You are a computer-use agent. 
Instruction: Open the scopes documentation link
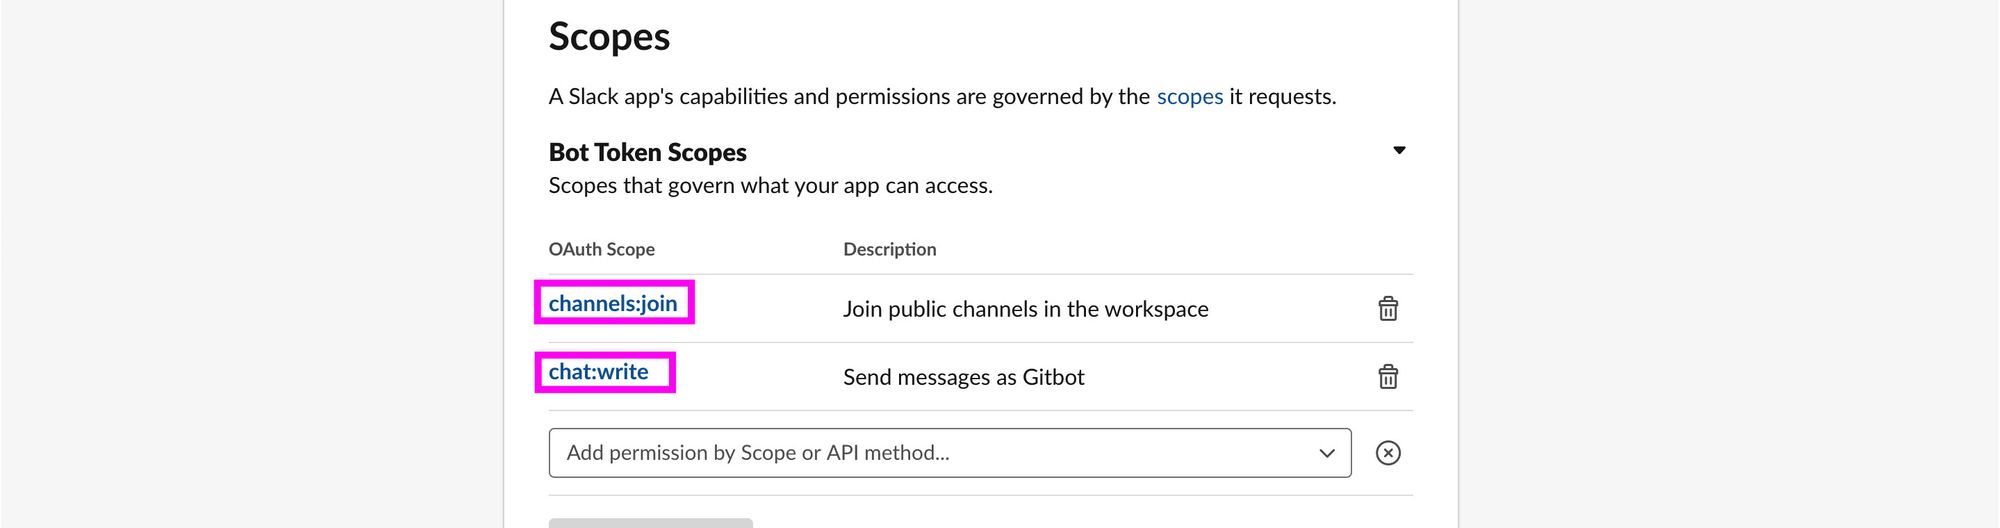(1190, 97)
